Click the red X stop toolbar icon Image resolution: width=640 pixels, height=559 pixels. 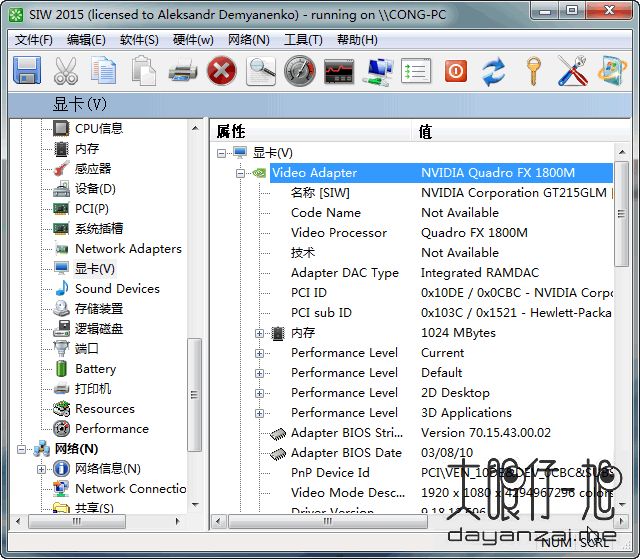pos(221,71)
